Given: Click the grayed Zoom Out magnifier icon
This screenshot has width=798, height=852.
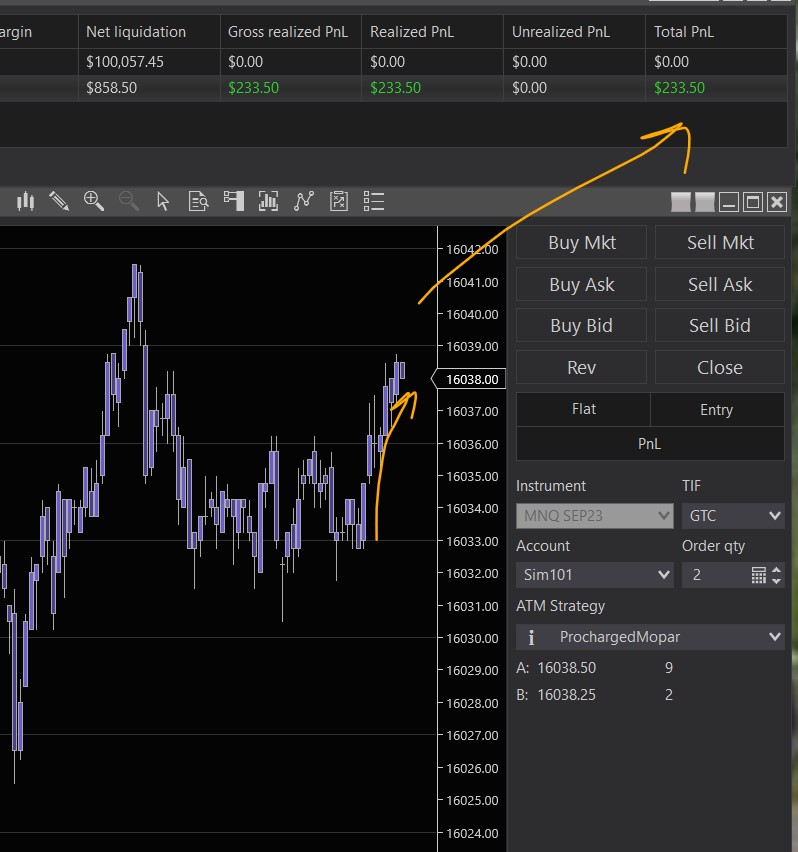Looking at the screenshot, I should 129,202.
